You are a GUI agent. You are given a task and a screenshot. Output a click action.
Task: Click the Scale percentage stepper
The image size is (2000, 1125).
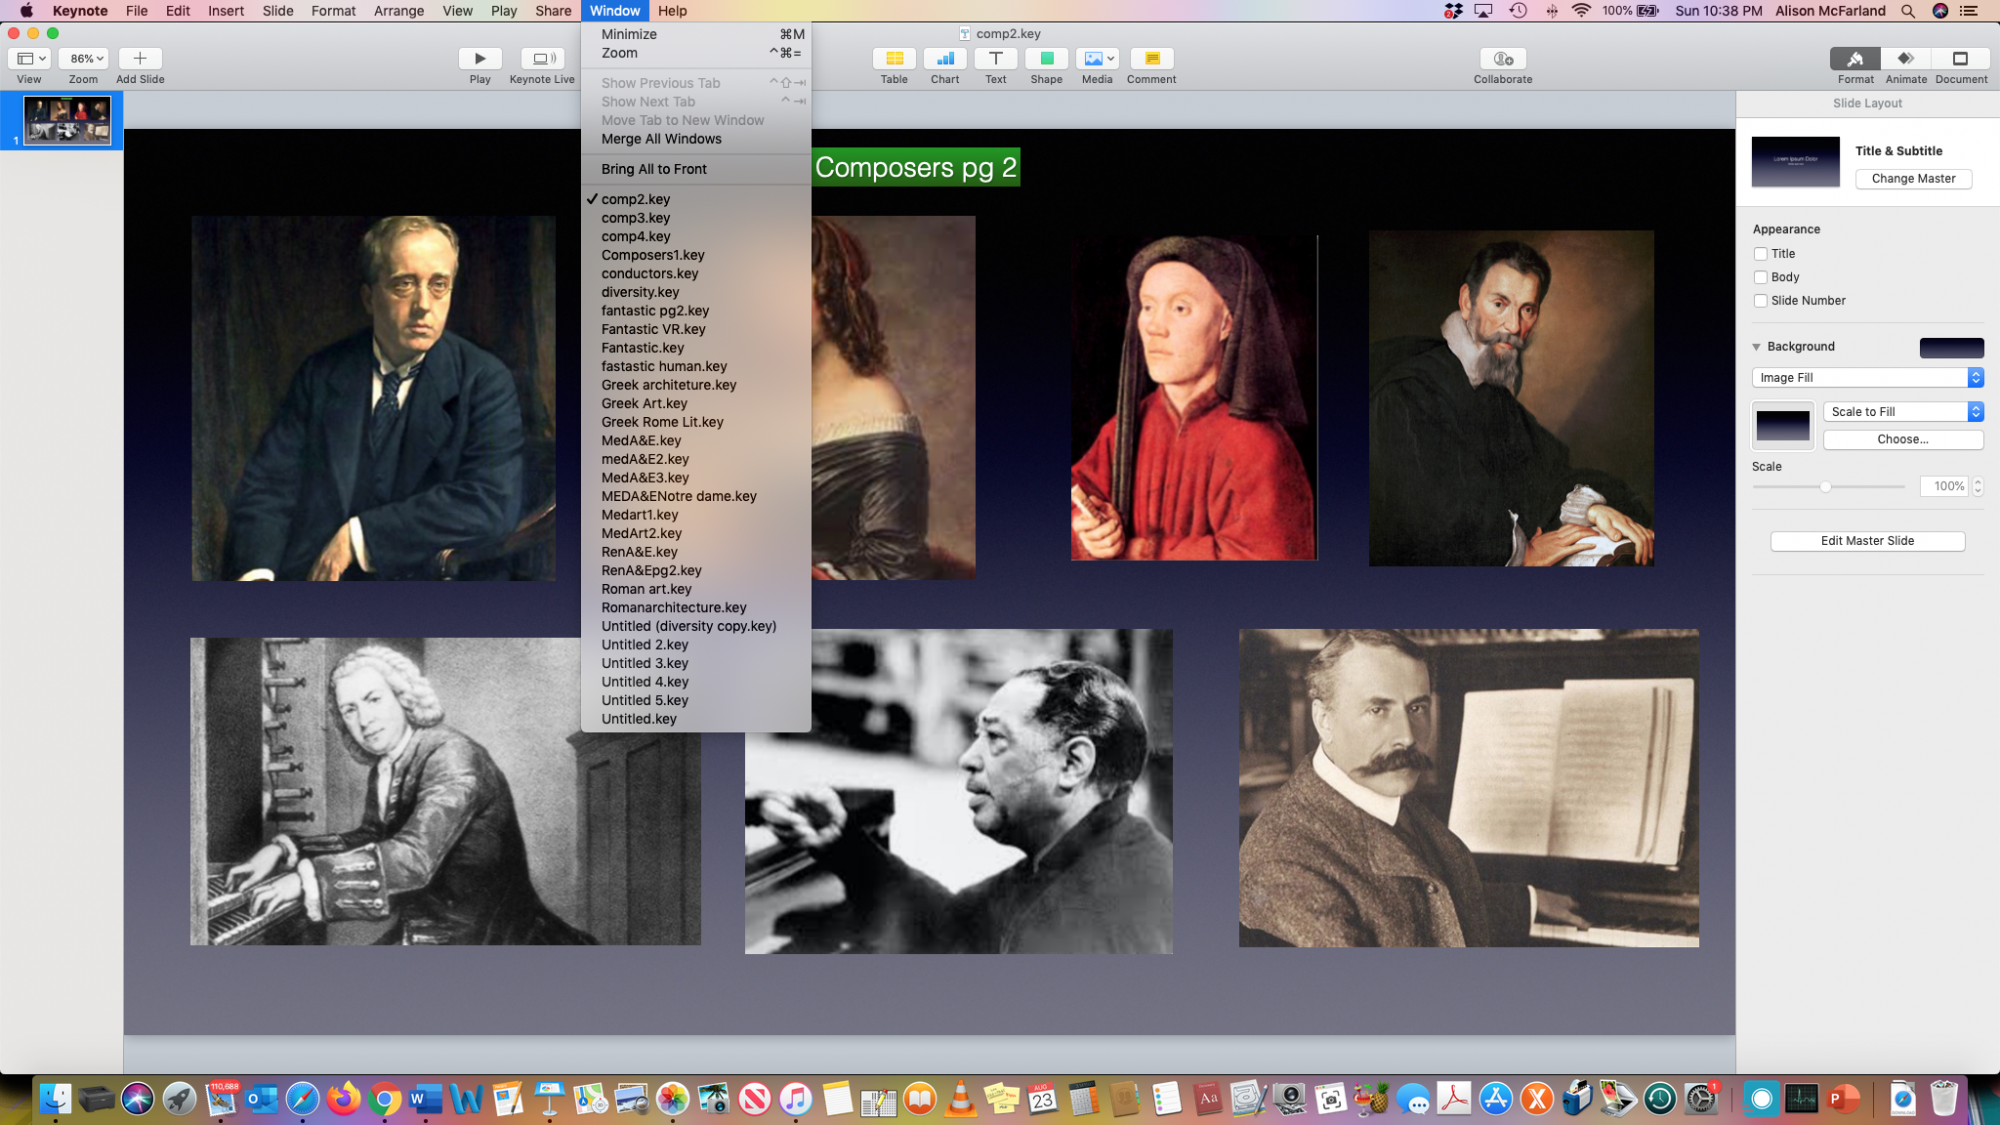(1977, 486)
